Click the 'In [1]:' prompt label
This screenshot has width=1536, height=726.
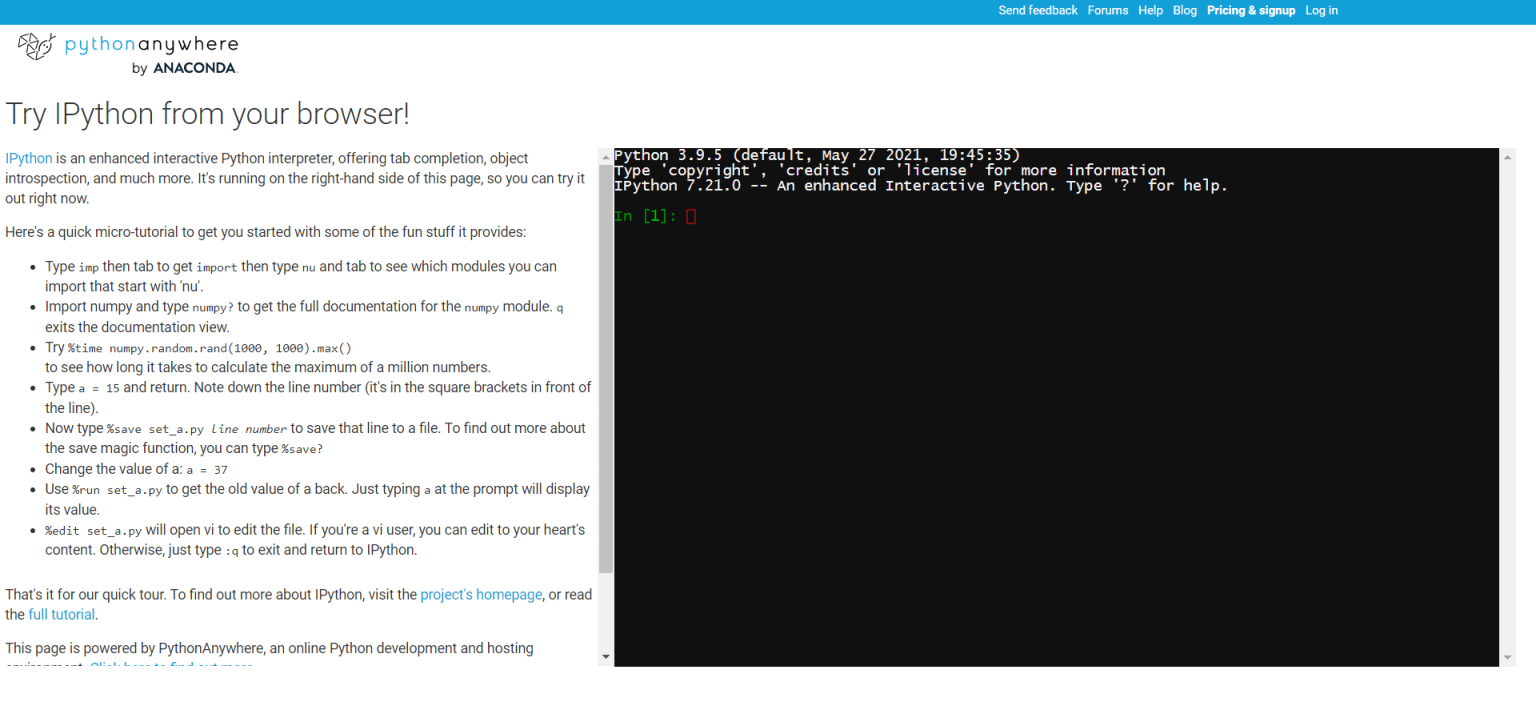646,216
